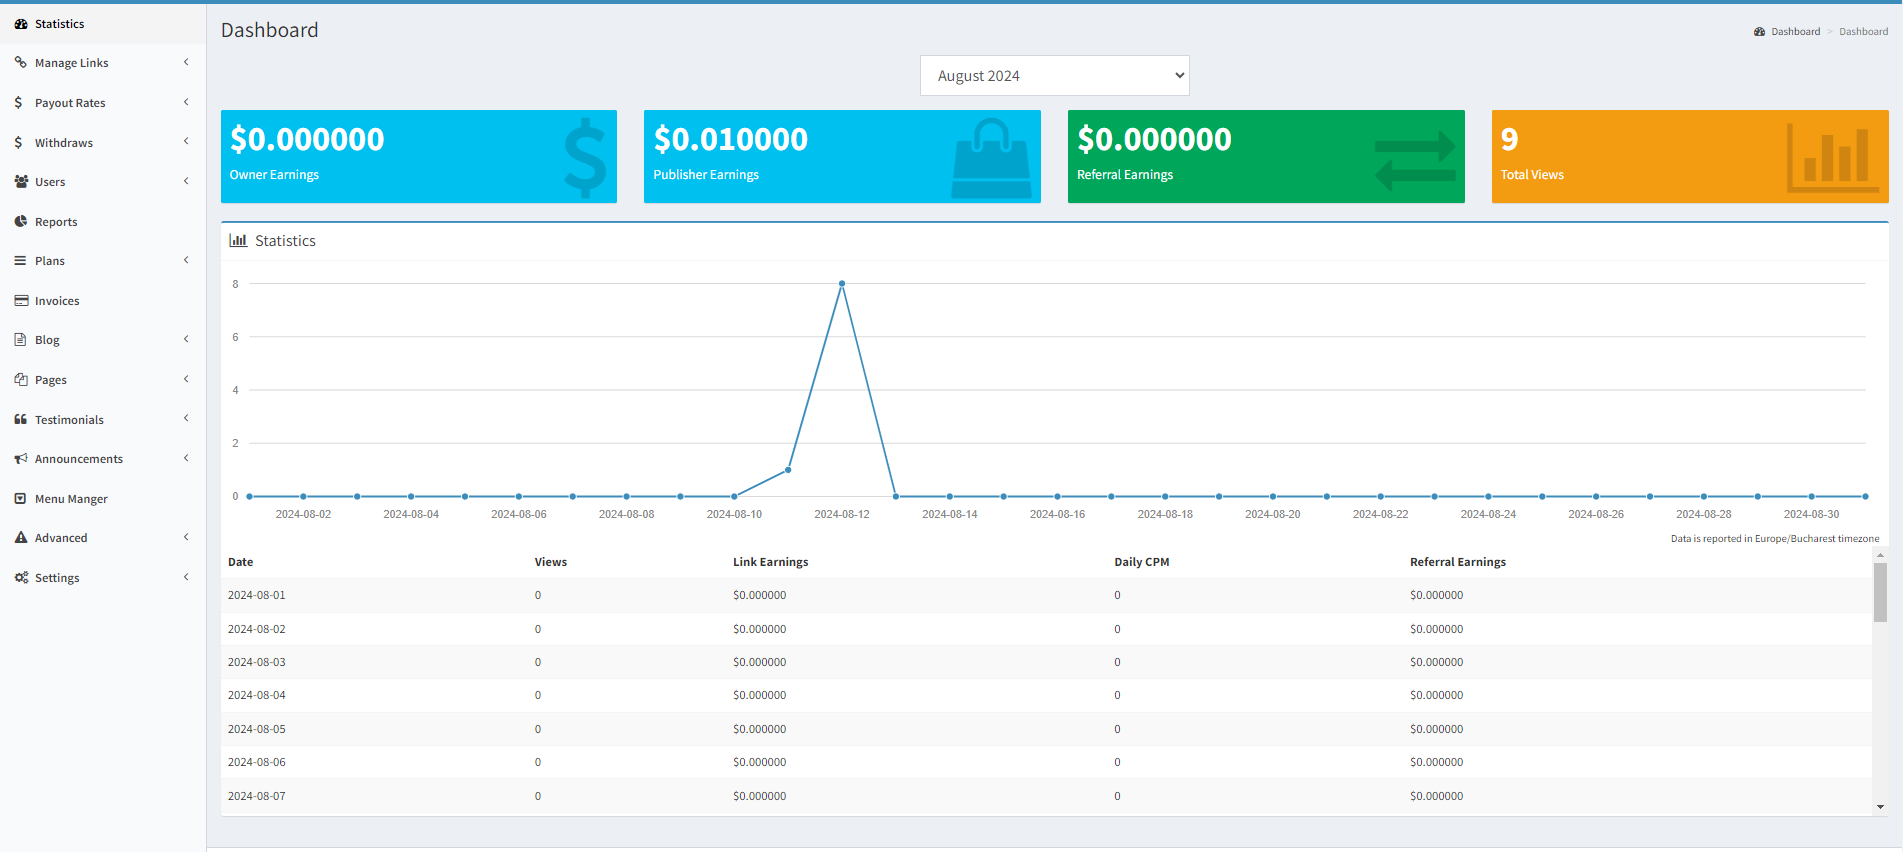
Task: Expand the Manage Links chevron
Action: [186, 62]
